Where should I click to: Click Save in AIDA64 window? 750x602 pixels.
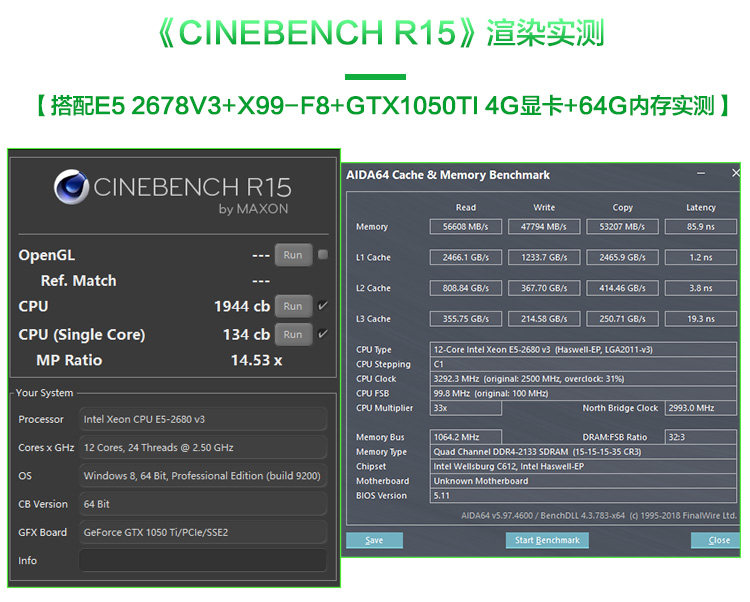pos(375,540)
